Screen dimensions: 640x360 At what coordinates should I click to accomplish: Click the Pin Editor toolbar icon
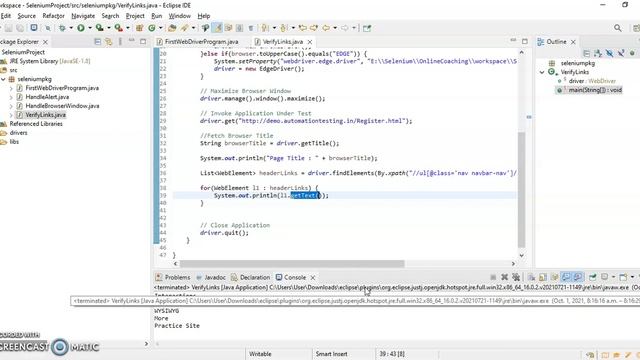(367, 28)
